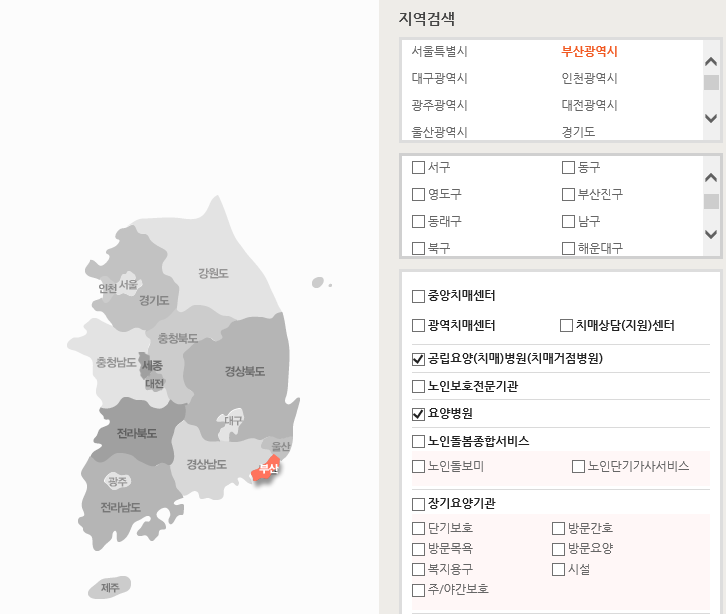Click 광주 on the map
The width and height of the screenshot is (726, 614).
tap(117, 482)
